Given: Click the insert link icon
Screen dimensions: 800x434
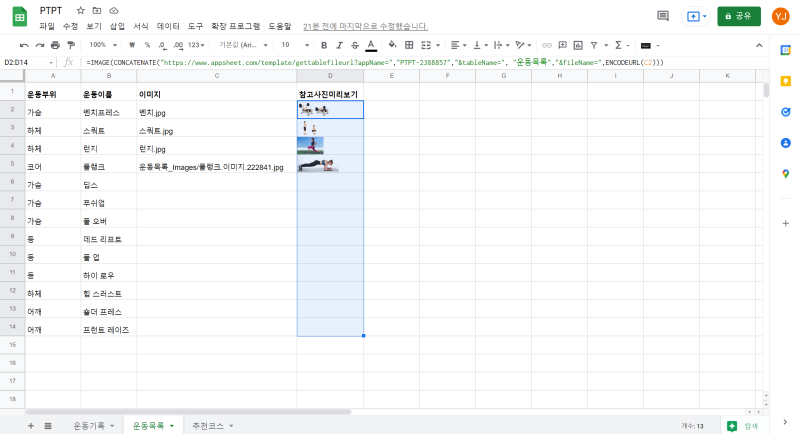Looking at the screenshot, I should tap(546, 45).
